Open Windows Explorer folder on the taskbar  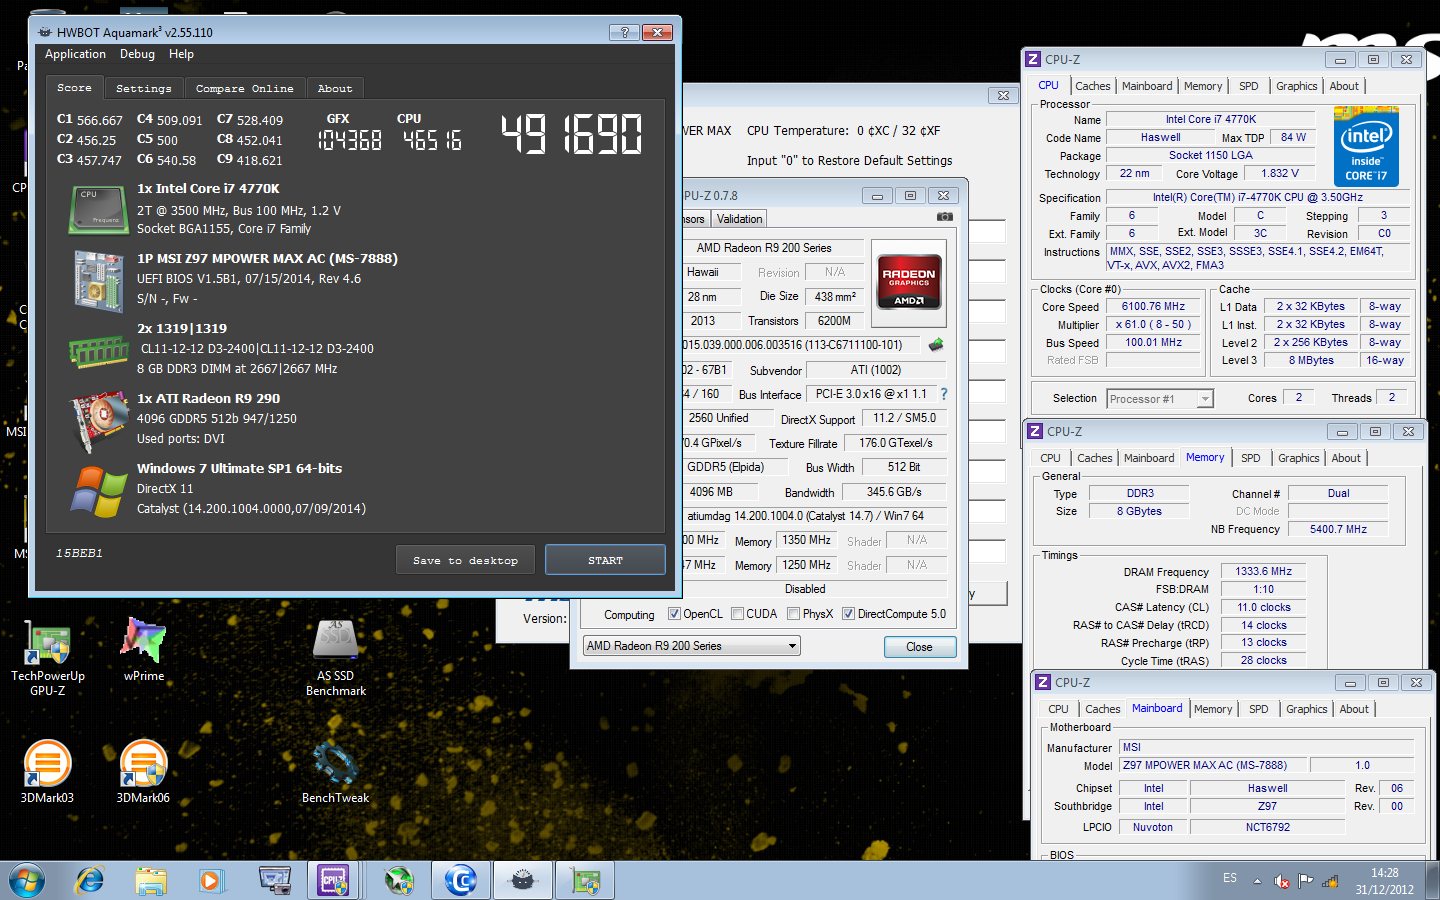pyautogui.click(x=151, y=881)
